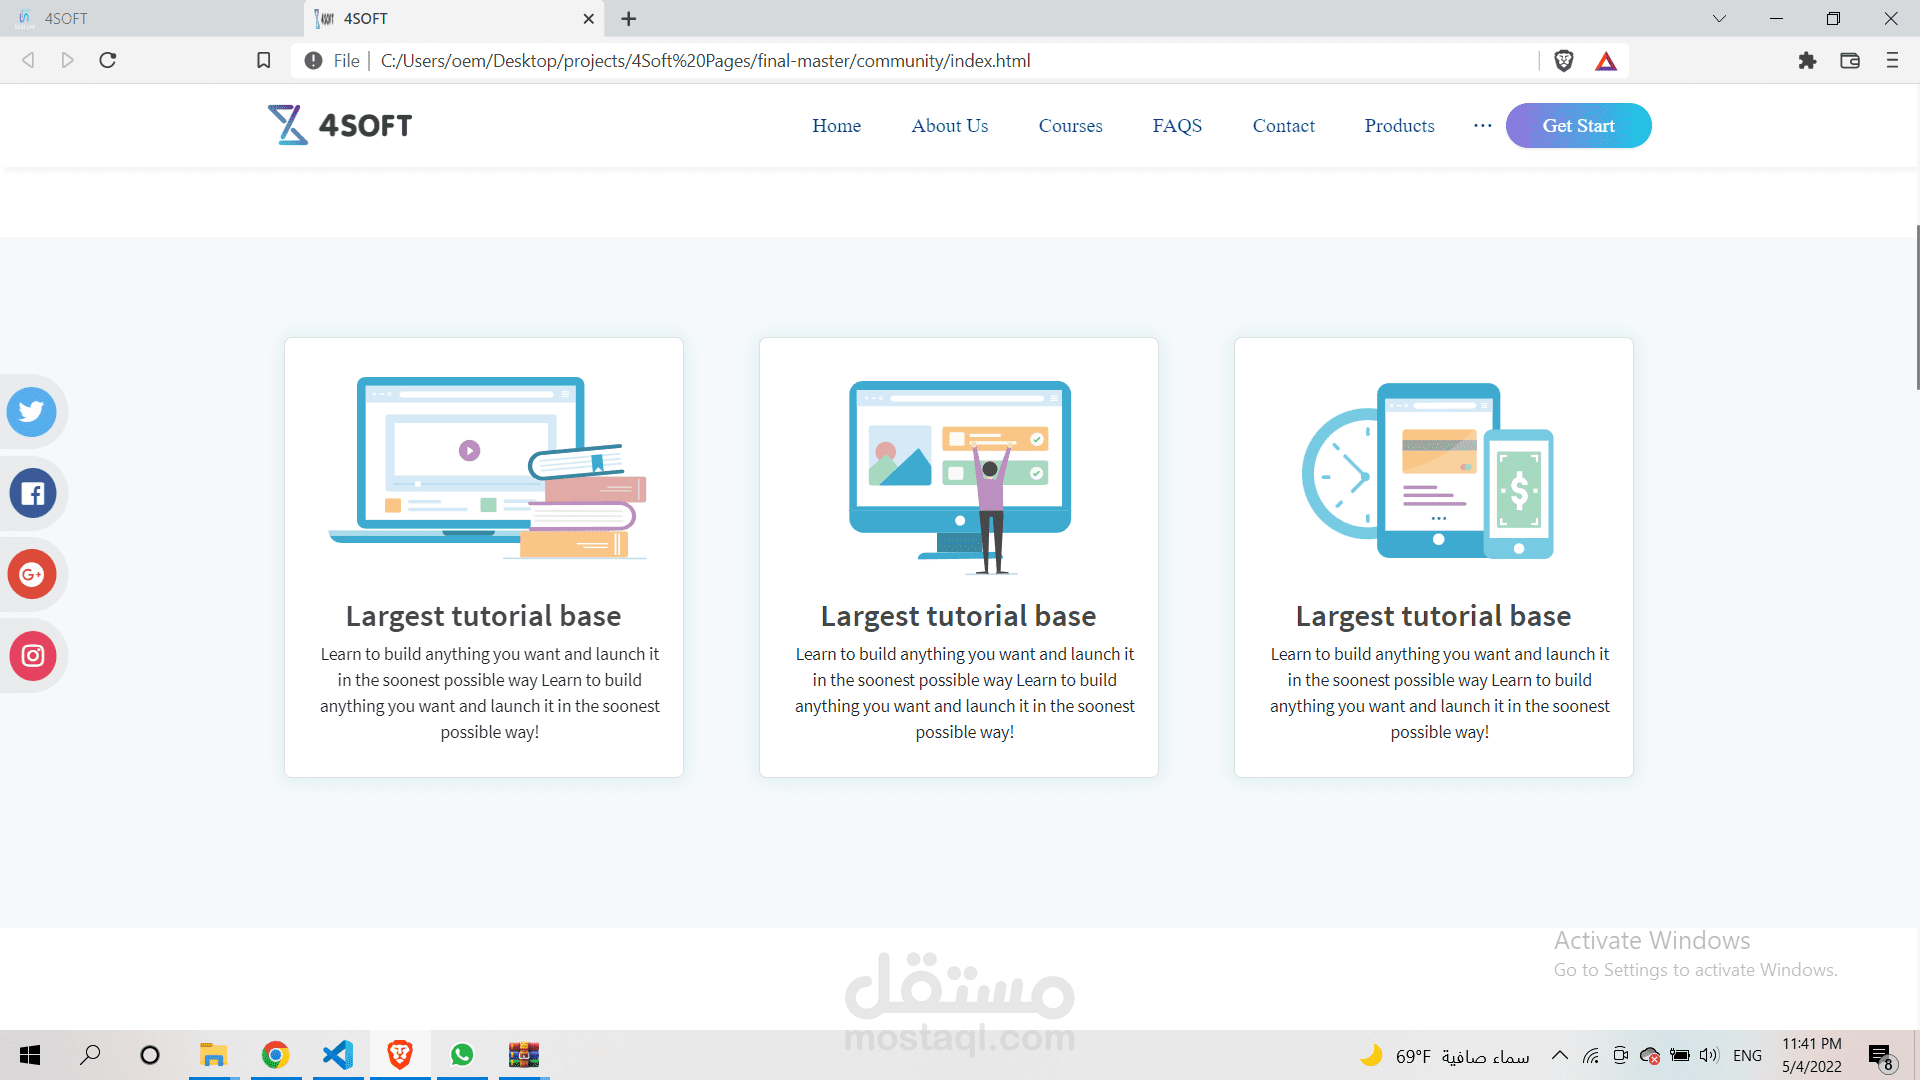Viewport: 1920px width, 1080px height.
Task: Click the Facebook sidebar icon
Action: [x=32, y=493]
